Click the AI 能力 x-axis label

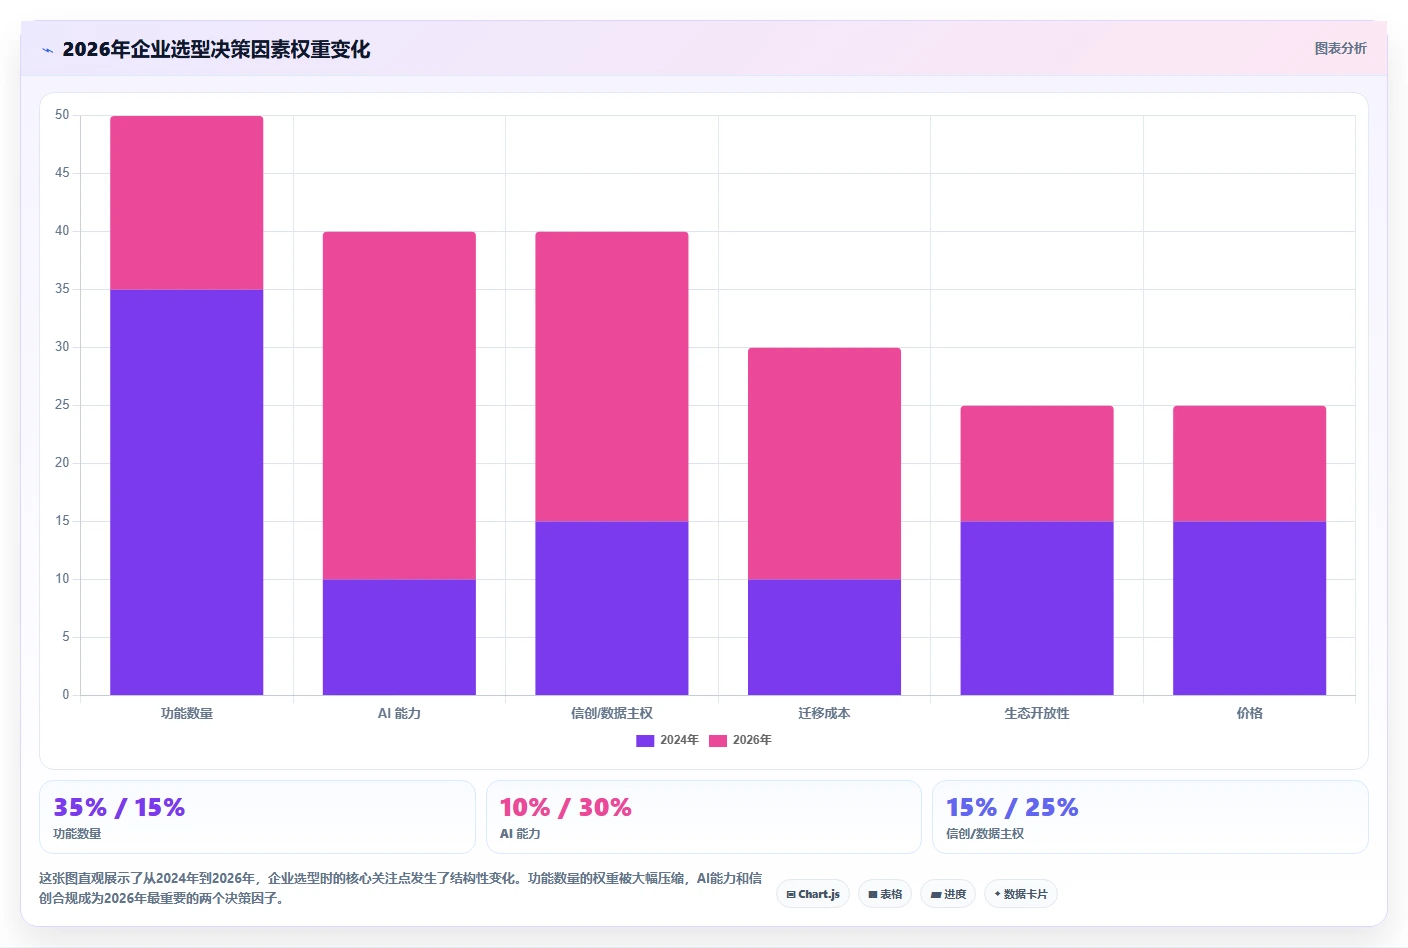[399, 713]
